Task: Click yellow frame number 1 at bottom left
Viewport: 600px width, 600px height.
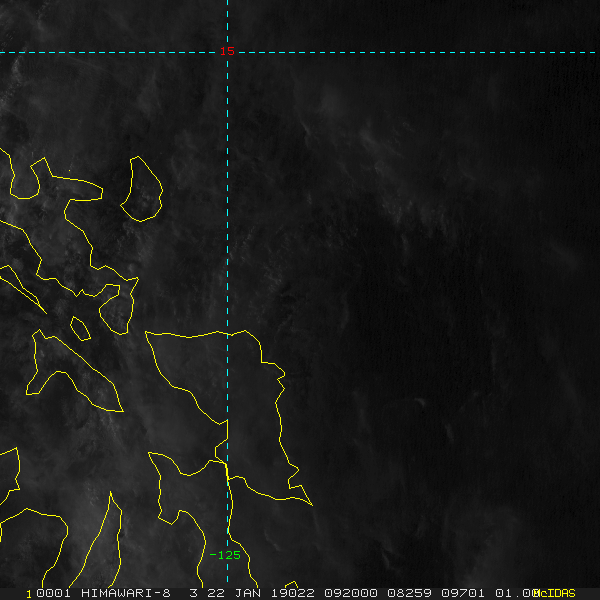Action: pyautogui.click(x=29, y=594)
